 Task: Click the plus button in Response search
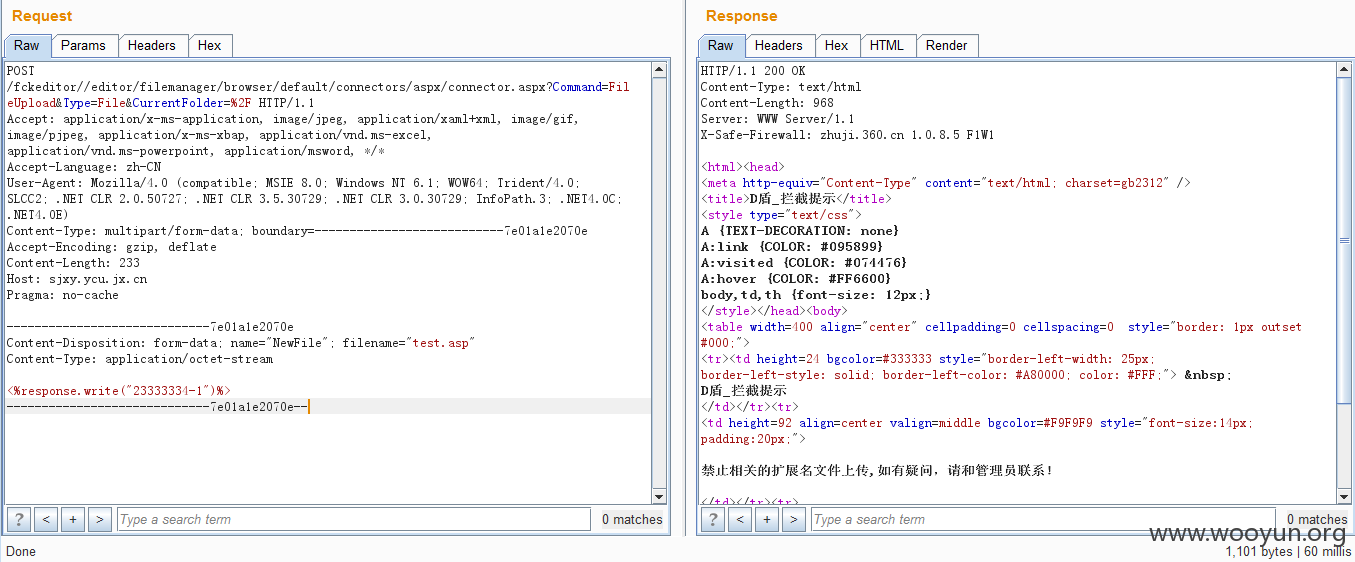pyautogui.click(x=767, y=519)
